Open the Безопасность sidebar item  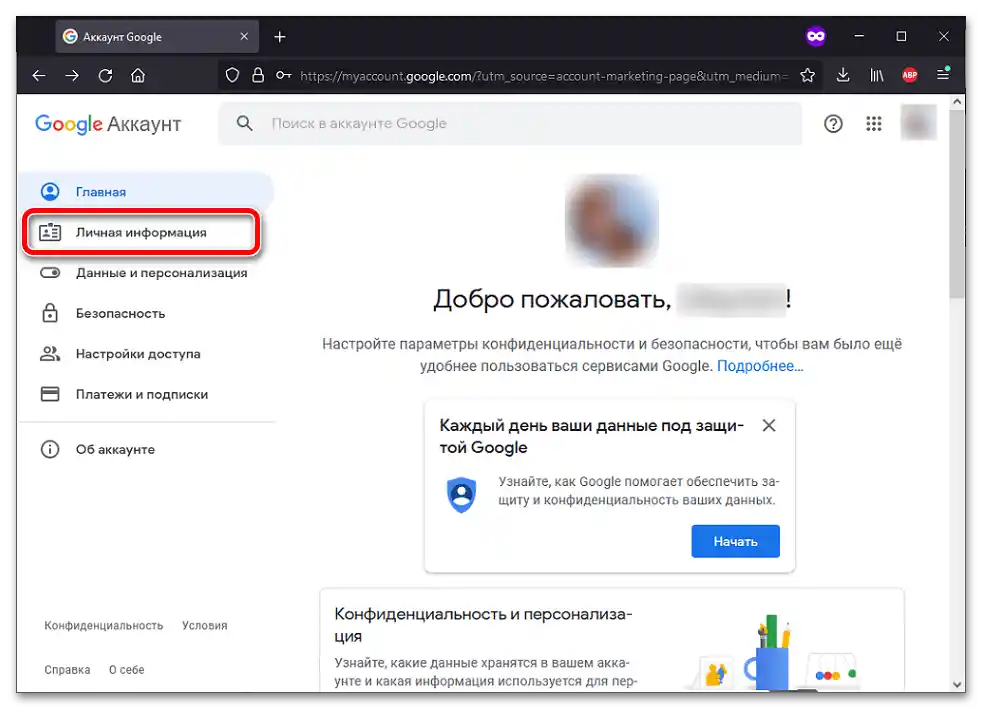(145, 313)
